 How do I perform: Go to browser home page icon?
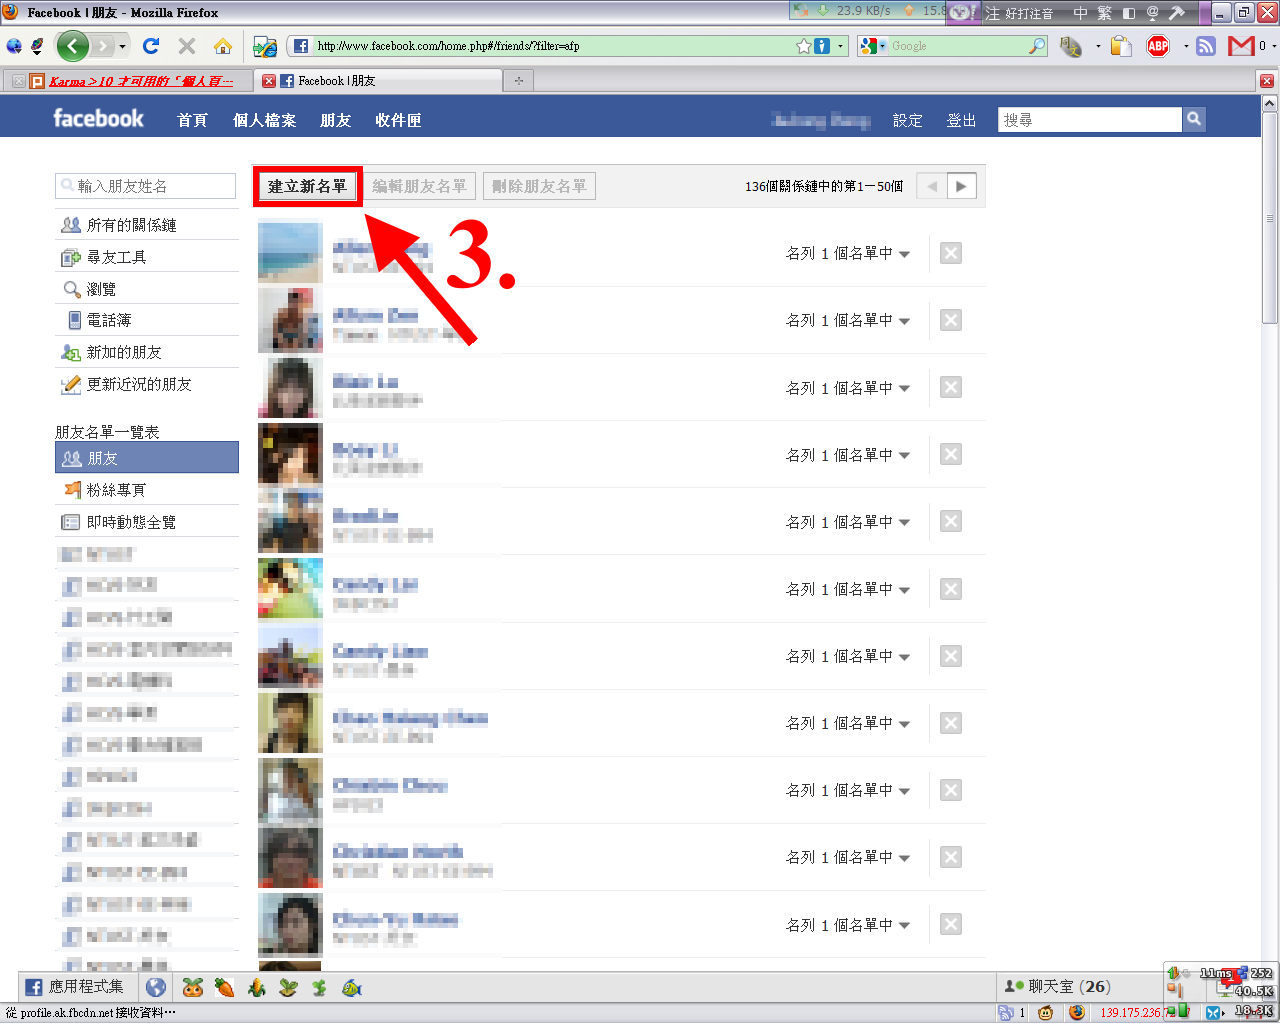point(223,46)
